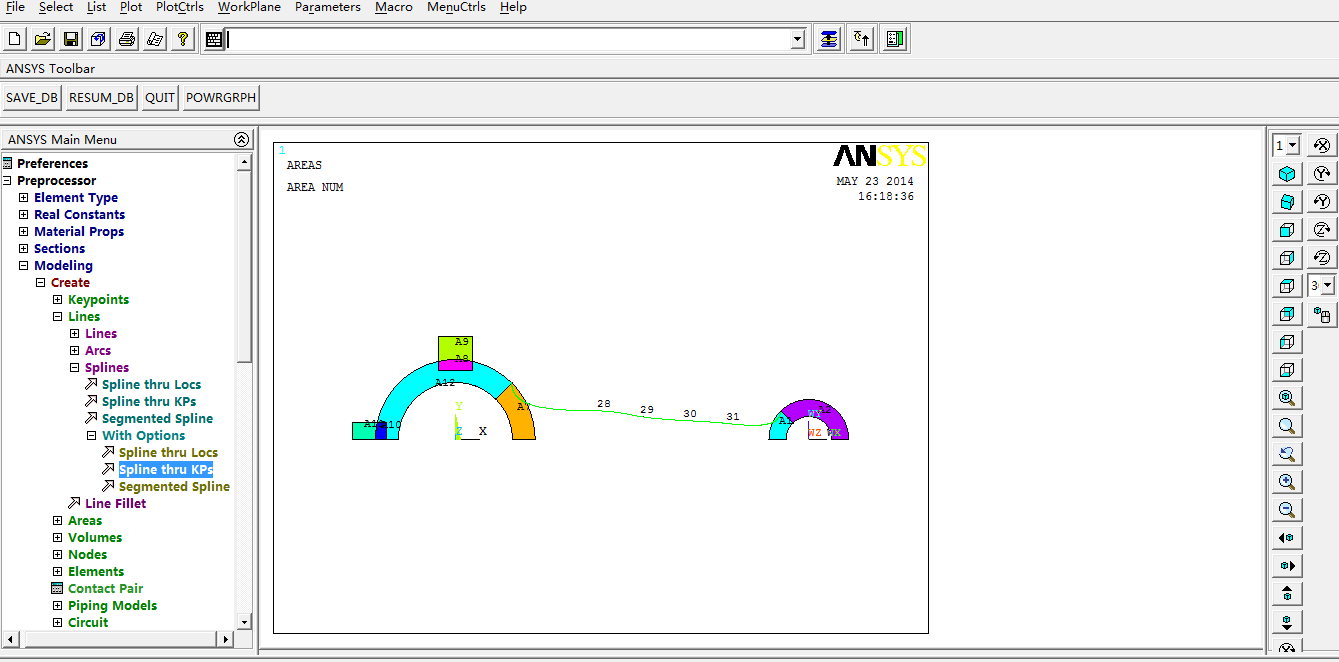Pan the model down with arrow icon
1339x662 pixels.
tap(1287, 622)
